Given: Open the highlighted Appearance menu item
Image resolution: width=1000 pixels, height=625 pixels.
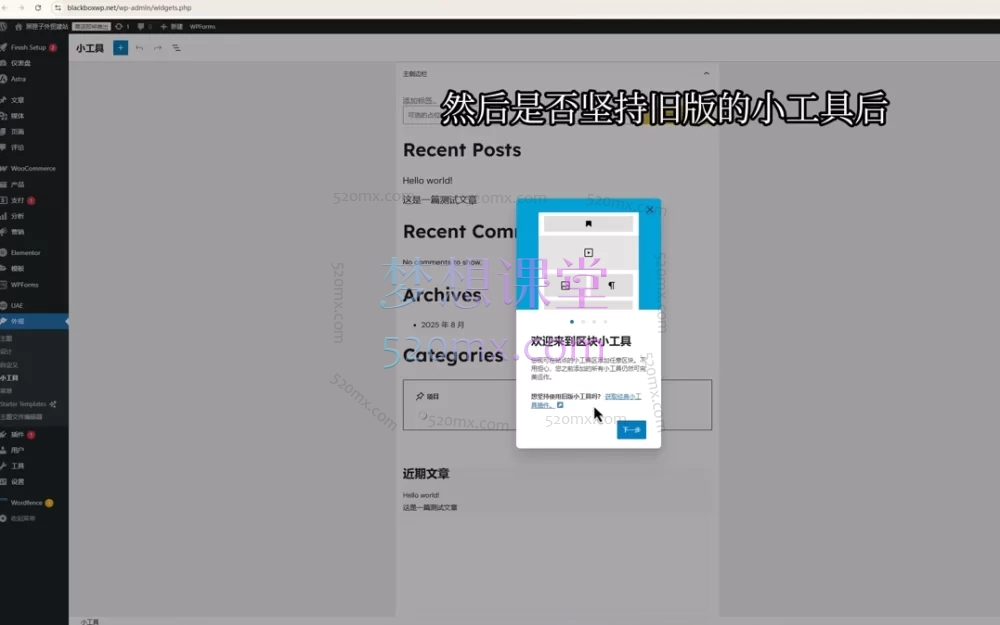Looking at the screenshot, I should [34, 321].
